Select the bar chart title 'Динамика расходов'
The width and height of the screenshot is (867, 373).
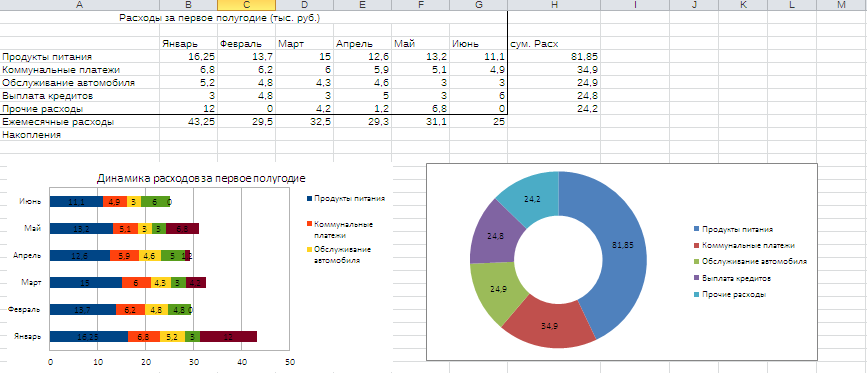(201, 178)
